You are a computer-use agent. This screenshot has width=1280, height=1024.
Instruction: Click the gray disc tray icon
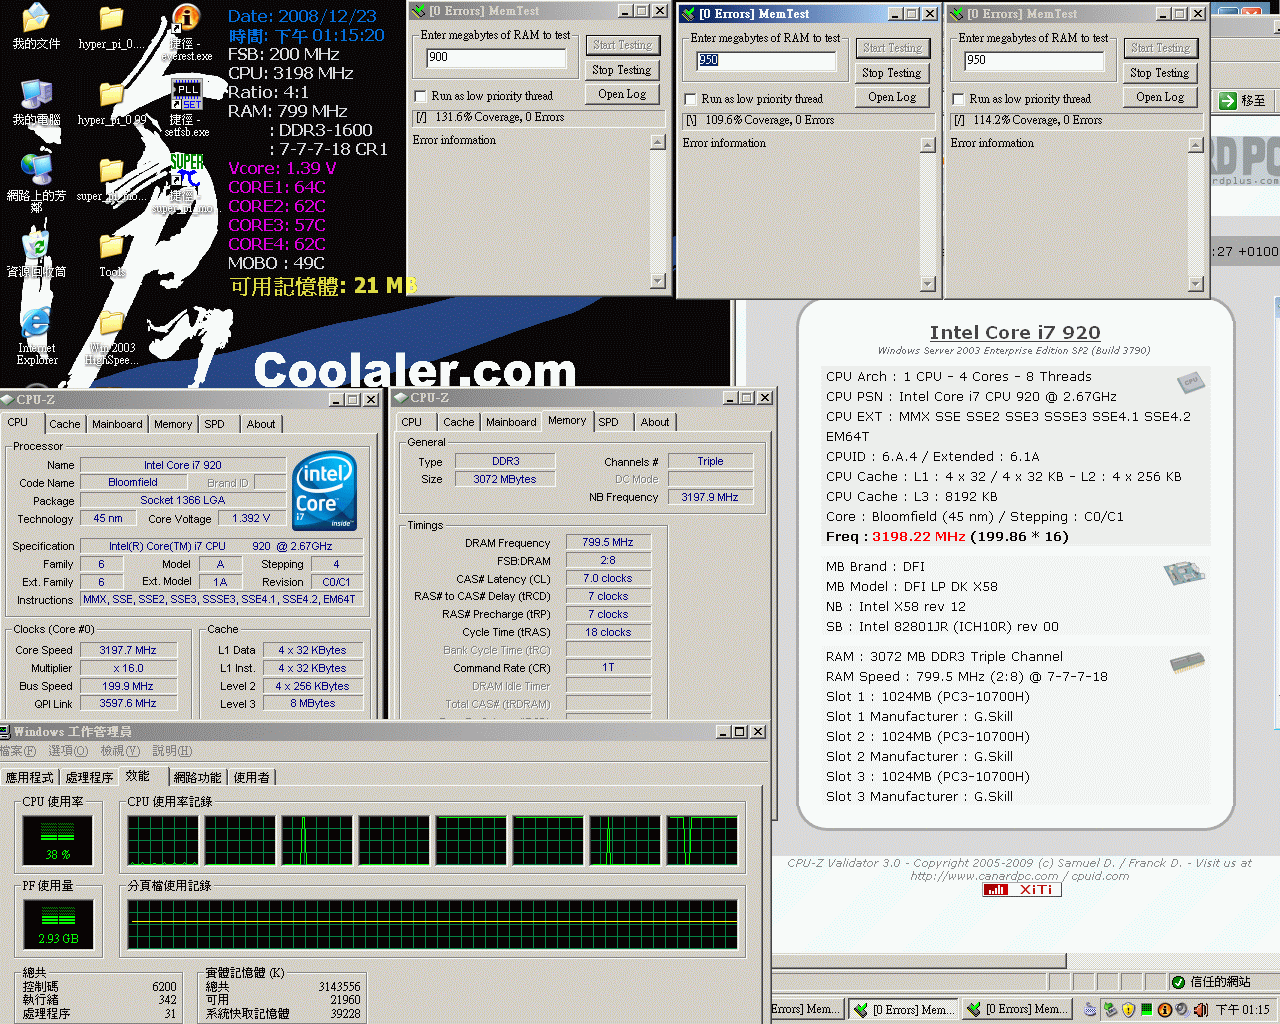tap(1183, 1010)
